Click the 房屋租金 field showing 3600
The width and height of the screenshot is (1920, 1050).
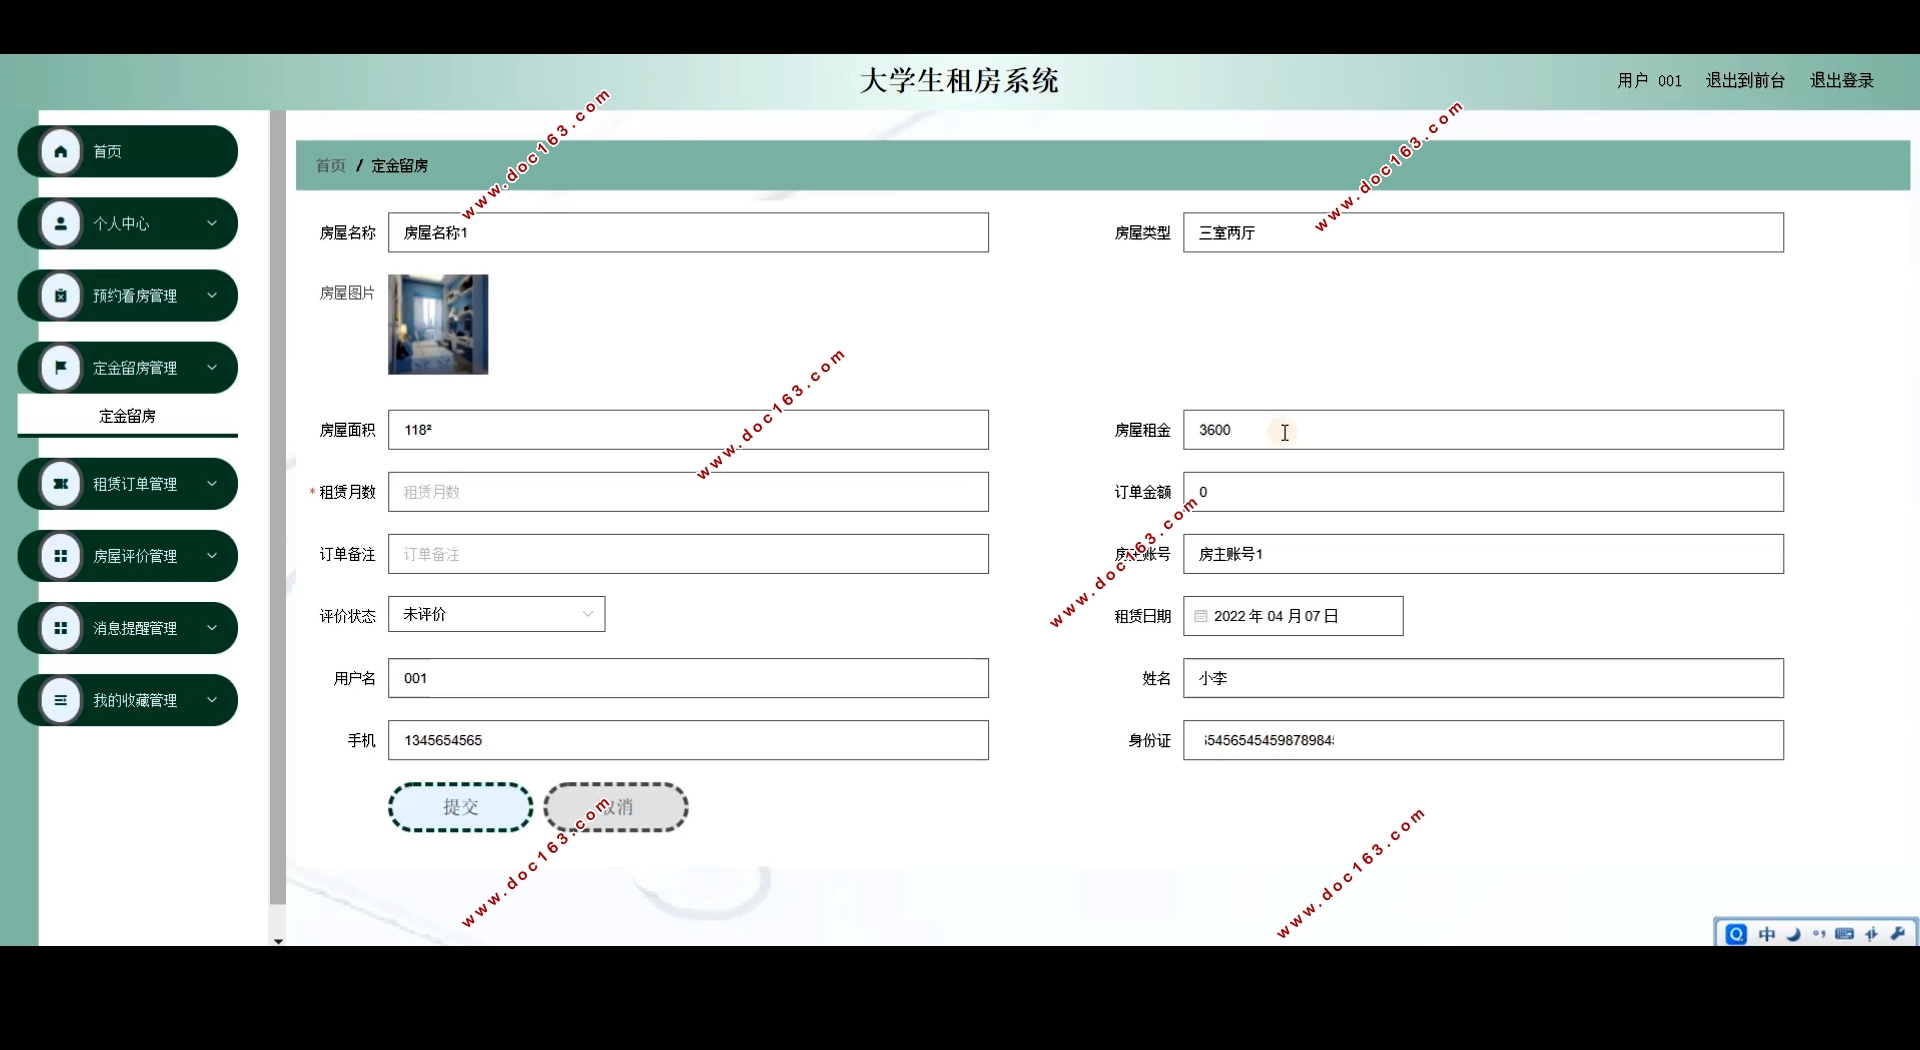pos(1484,430)
